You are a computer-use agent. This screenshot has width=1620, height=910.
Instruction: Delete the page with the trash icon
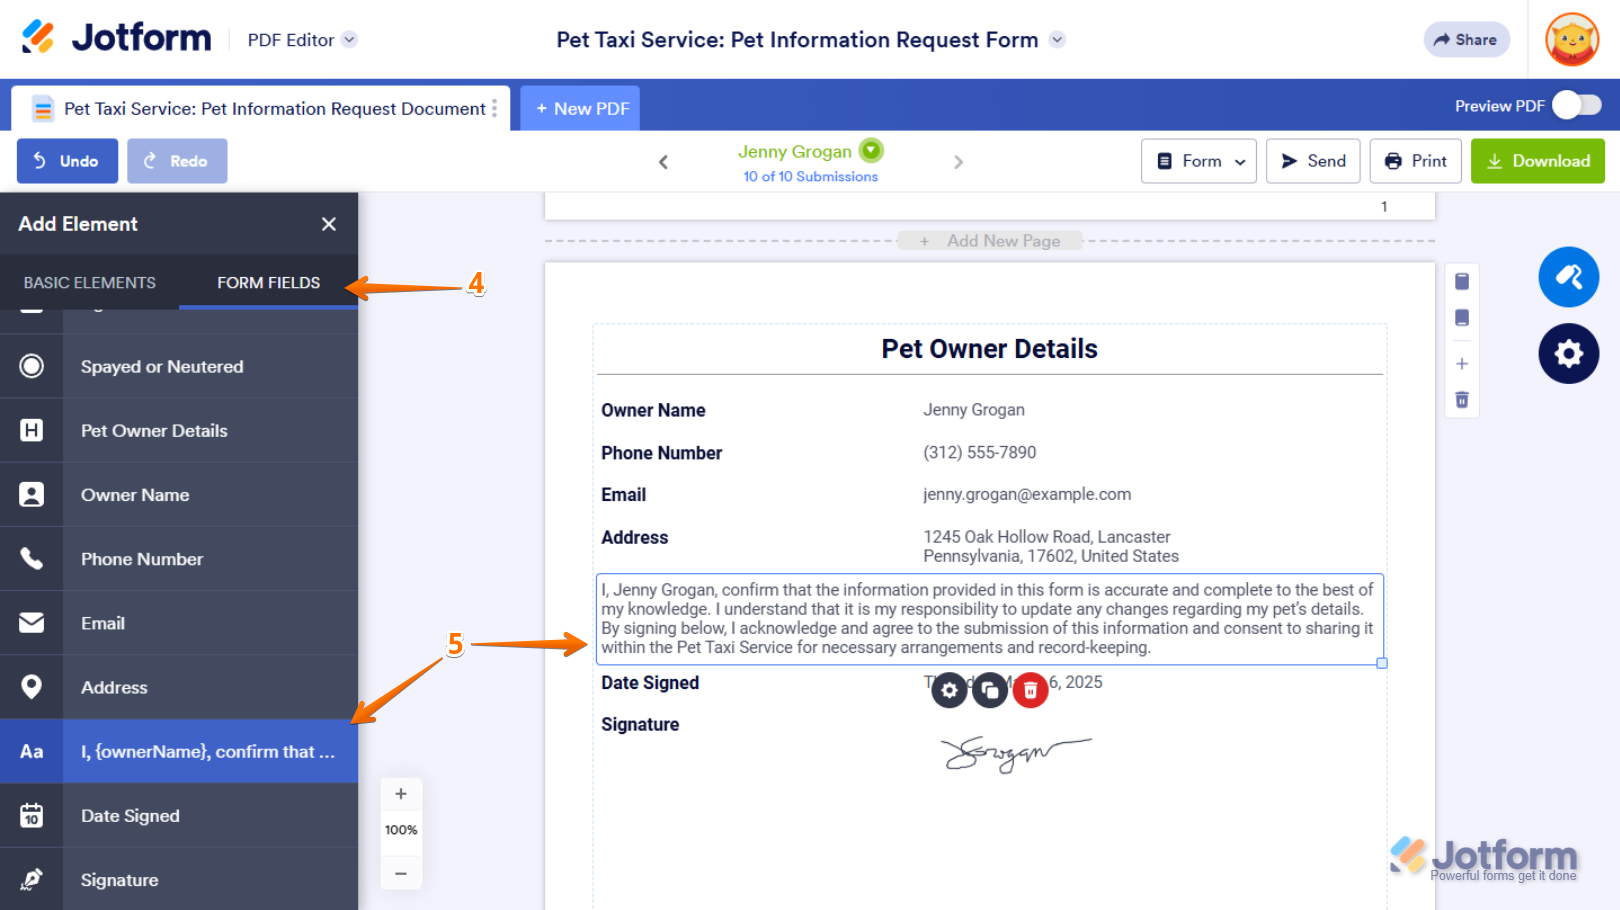[x=1462, y=400]
